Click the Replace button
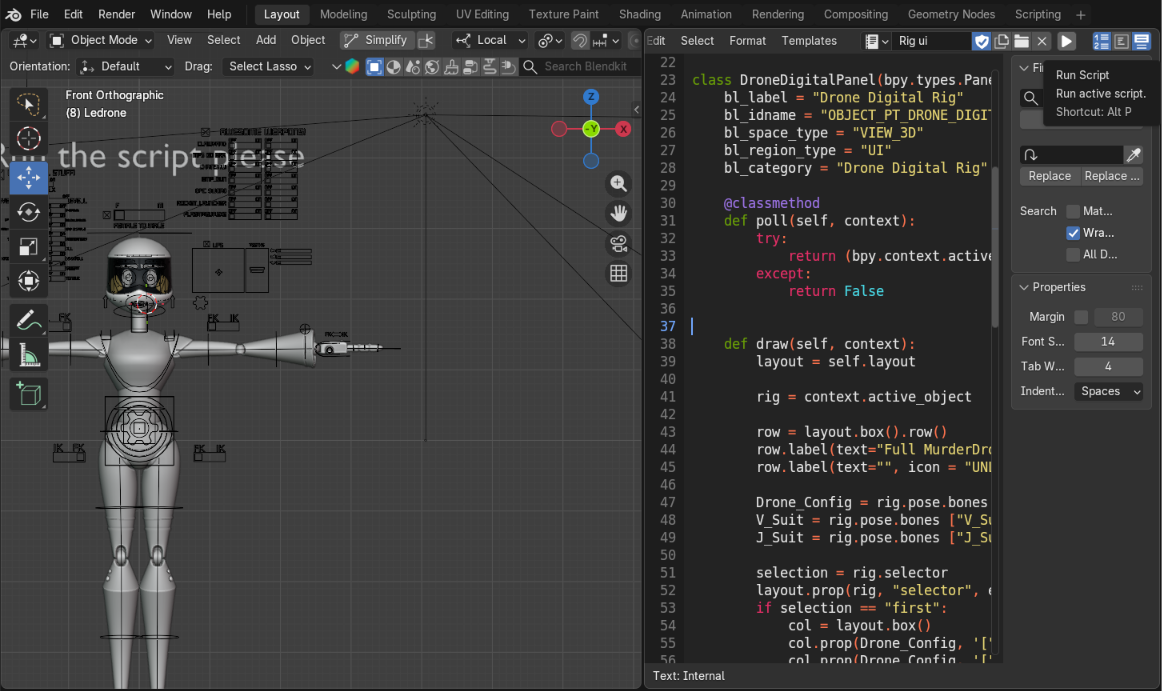Screen dimensions: 1162x691 coord(1049,176)
